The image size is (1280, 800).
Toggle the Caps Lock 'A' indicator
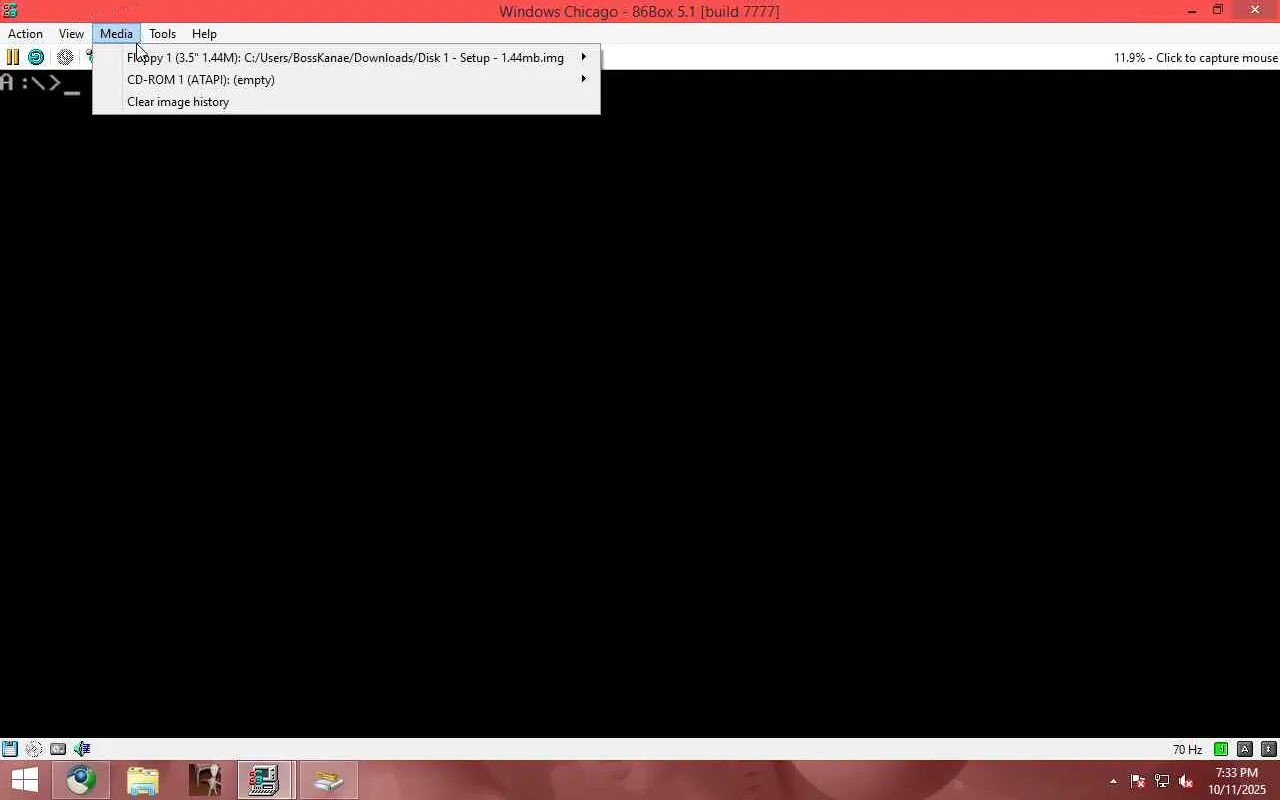click(x=1245, y=749)
